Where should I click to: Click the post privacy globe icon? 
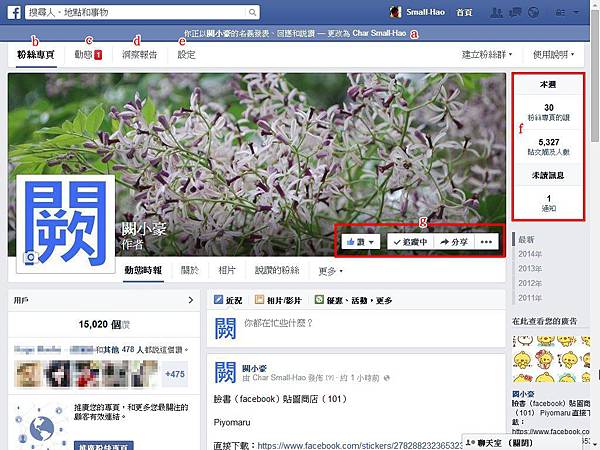(387, 378)
